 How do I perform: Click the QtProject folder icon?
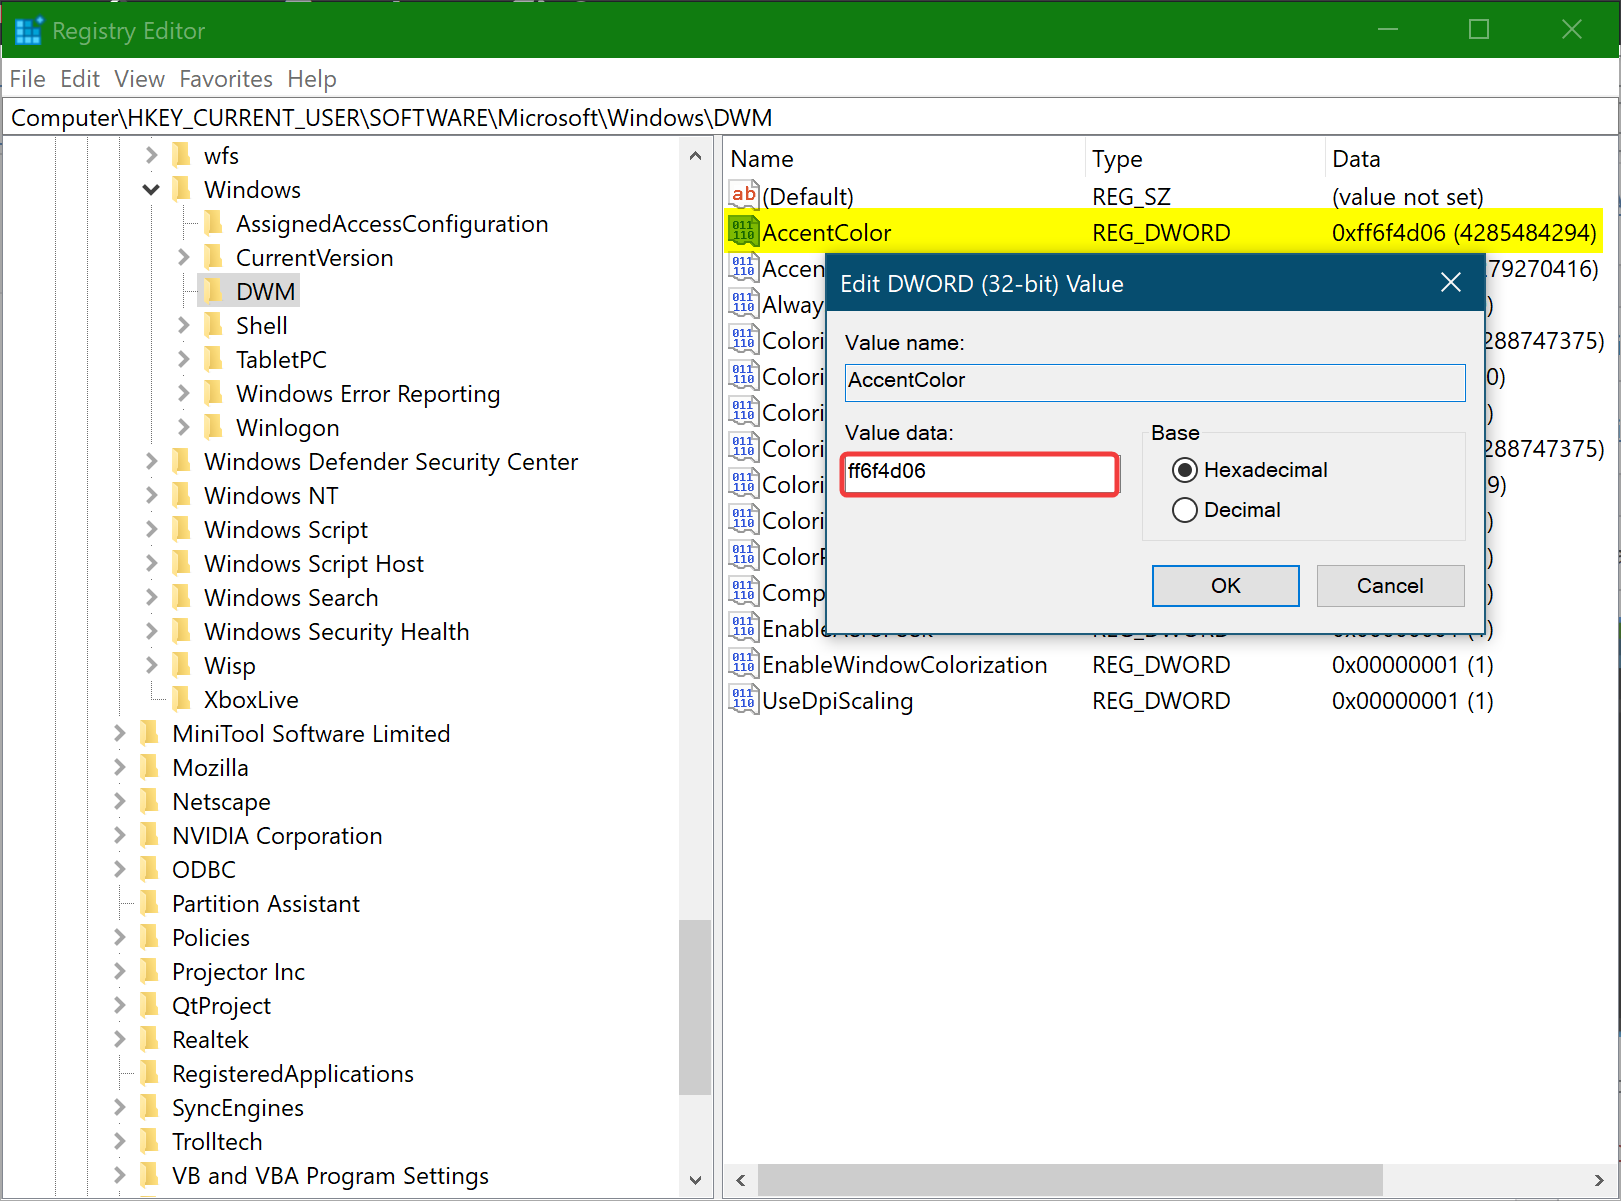coord(149,1005)
